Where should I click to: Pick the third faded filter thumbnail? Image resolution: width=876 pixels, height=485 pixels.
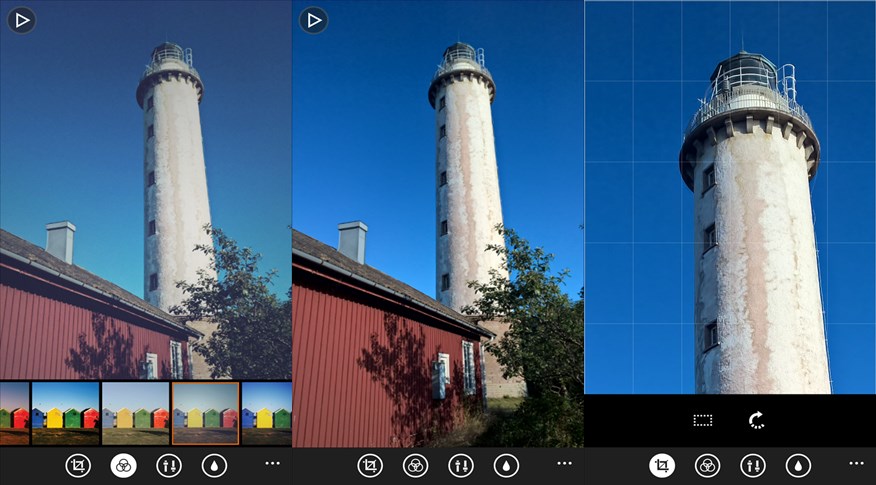[136, 413]
